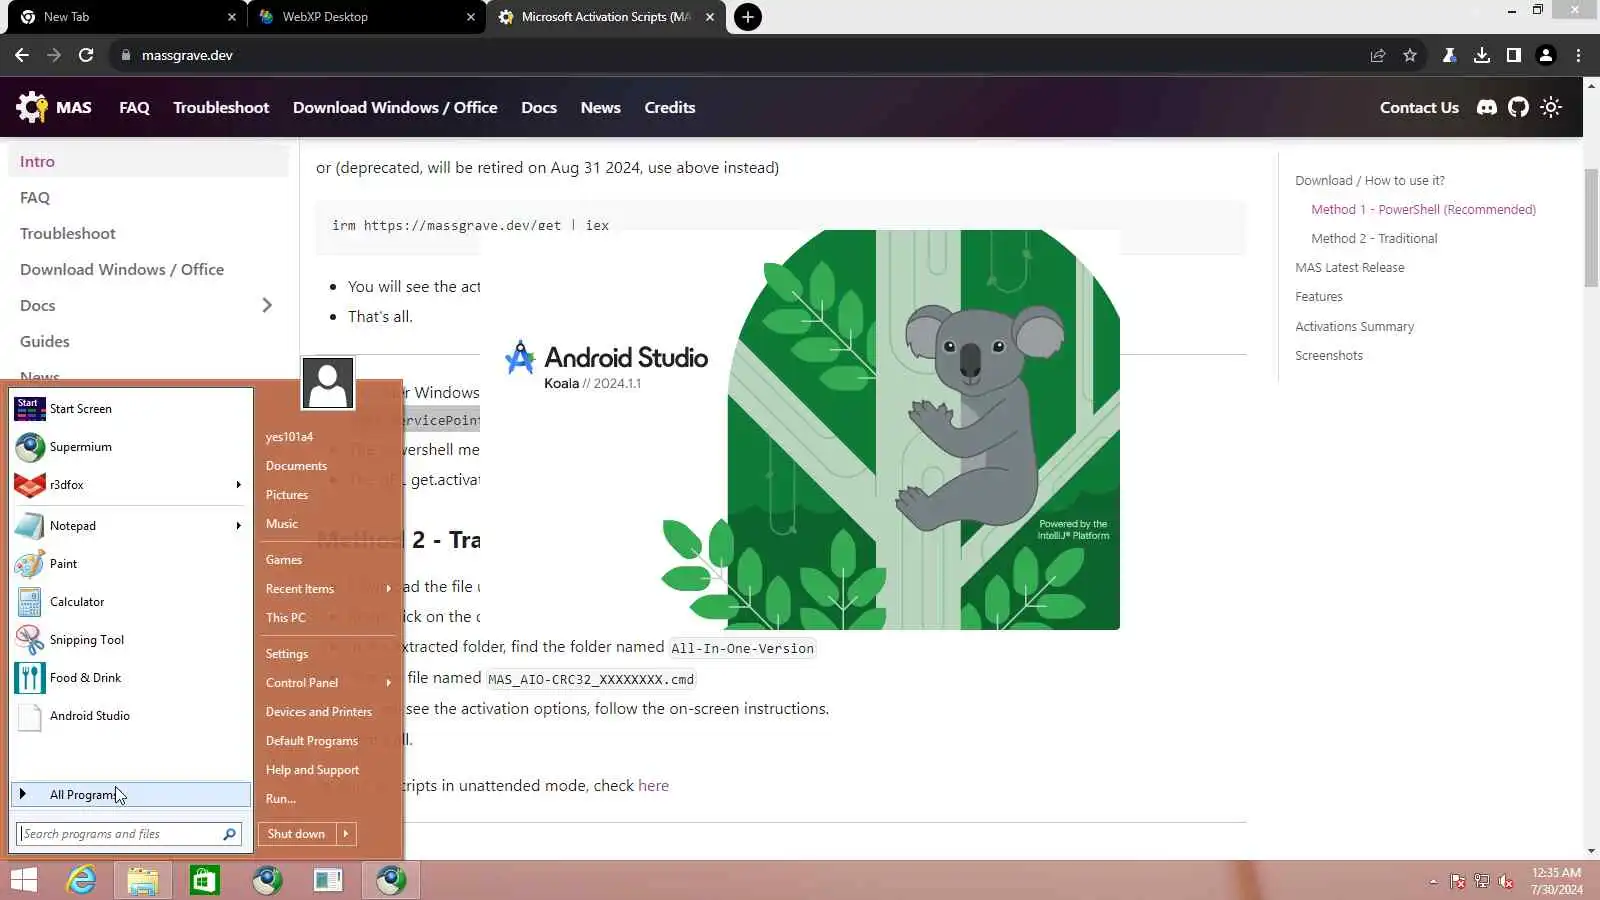Open Paint from the Start menu
Viewport: 1600px width, 900px height.
[x=130, y=564]
